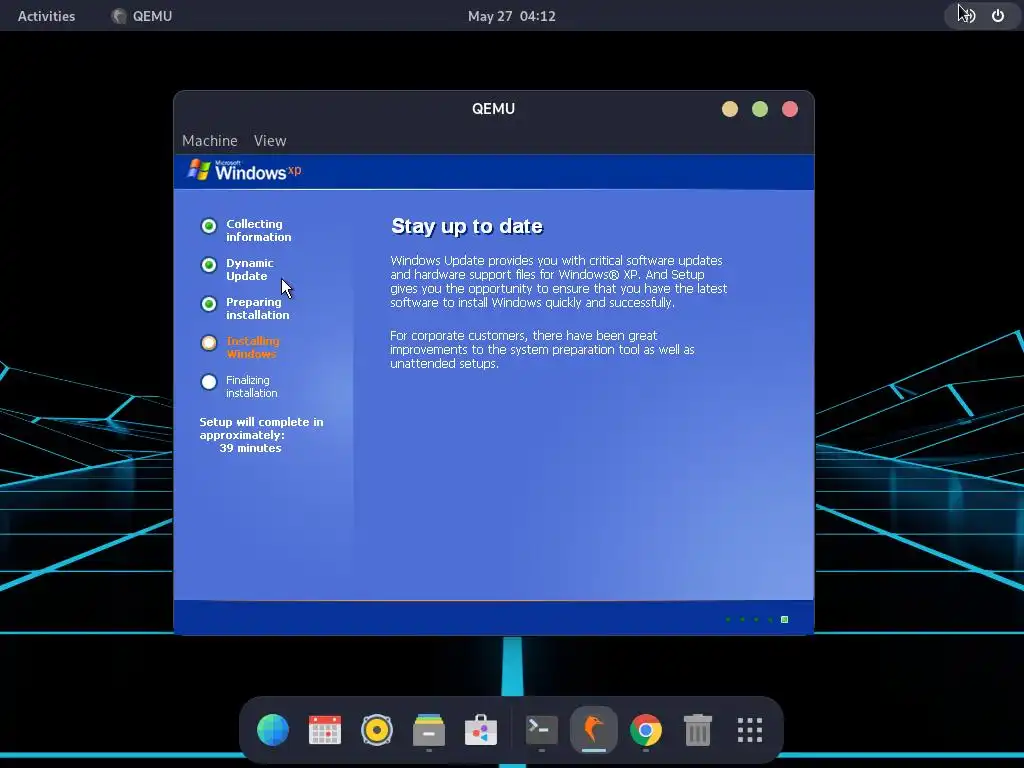Click the Activities button in top bar
The width and height of the screenshot is (1024, 768).
point(46,16)
